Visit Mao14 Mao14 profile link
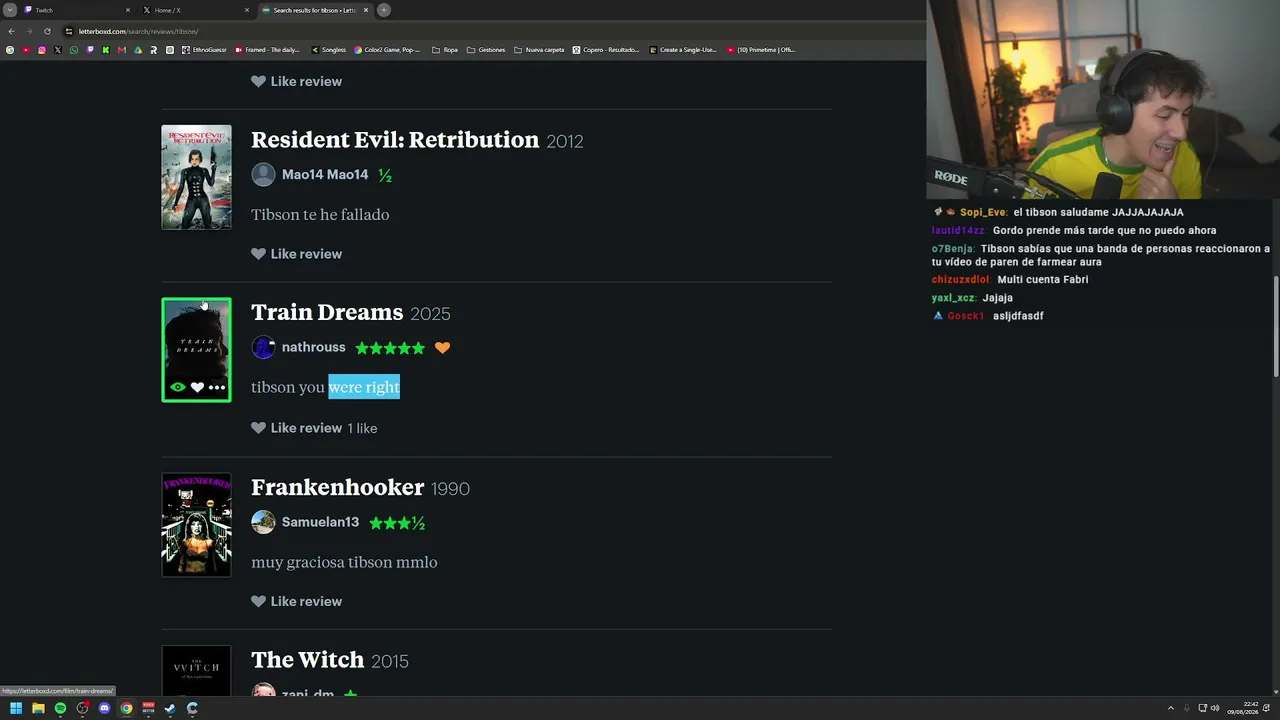 pyautogui.click(x=325, y=175)
